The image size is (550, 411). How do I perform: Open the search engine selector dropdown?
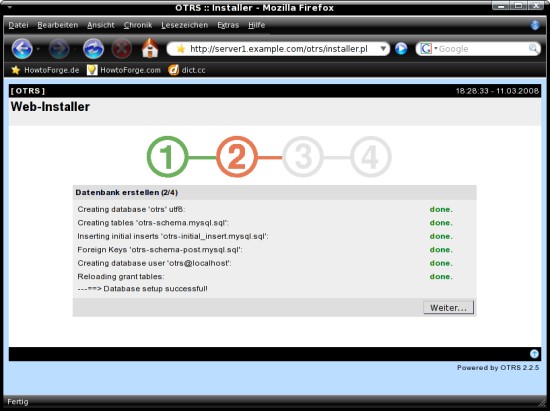pos(436,48)
